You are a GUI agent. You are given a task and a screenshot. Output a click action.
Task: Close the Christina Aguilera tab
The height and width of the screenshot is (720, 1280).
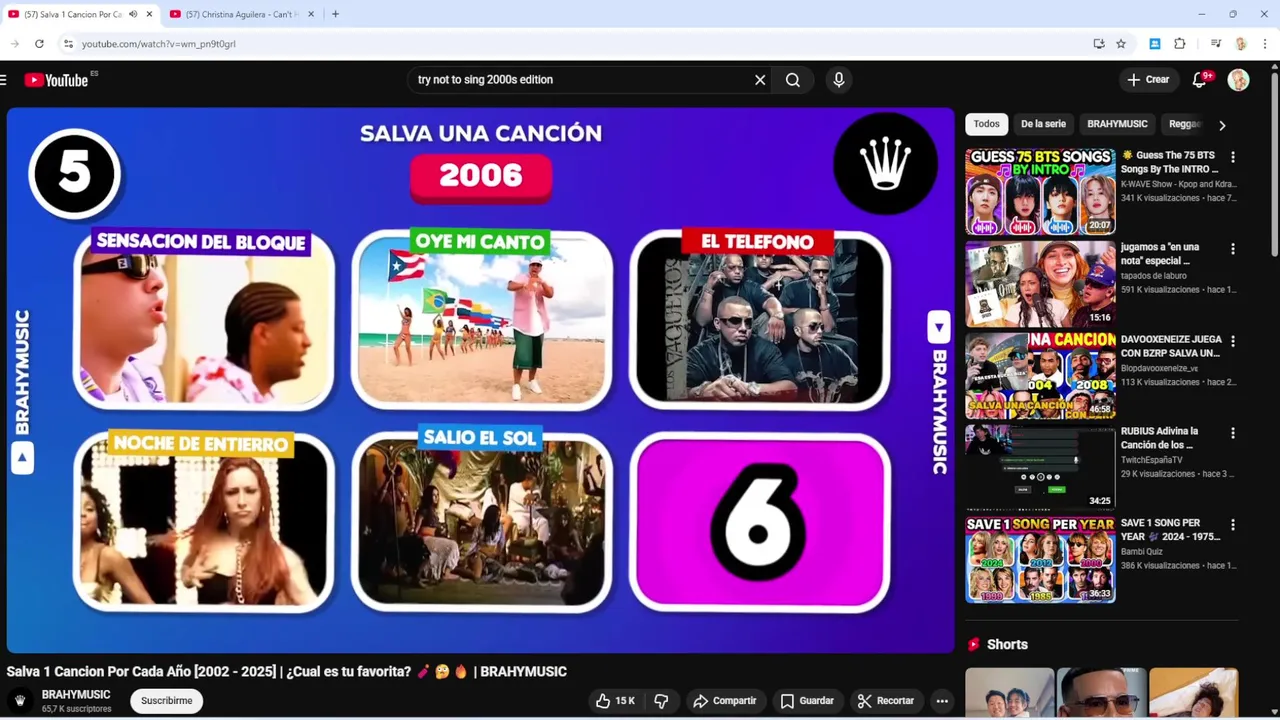pos(311,14)
